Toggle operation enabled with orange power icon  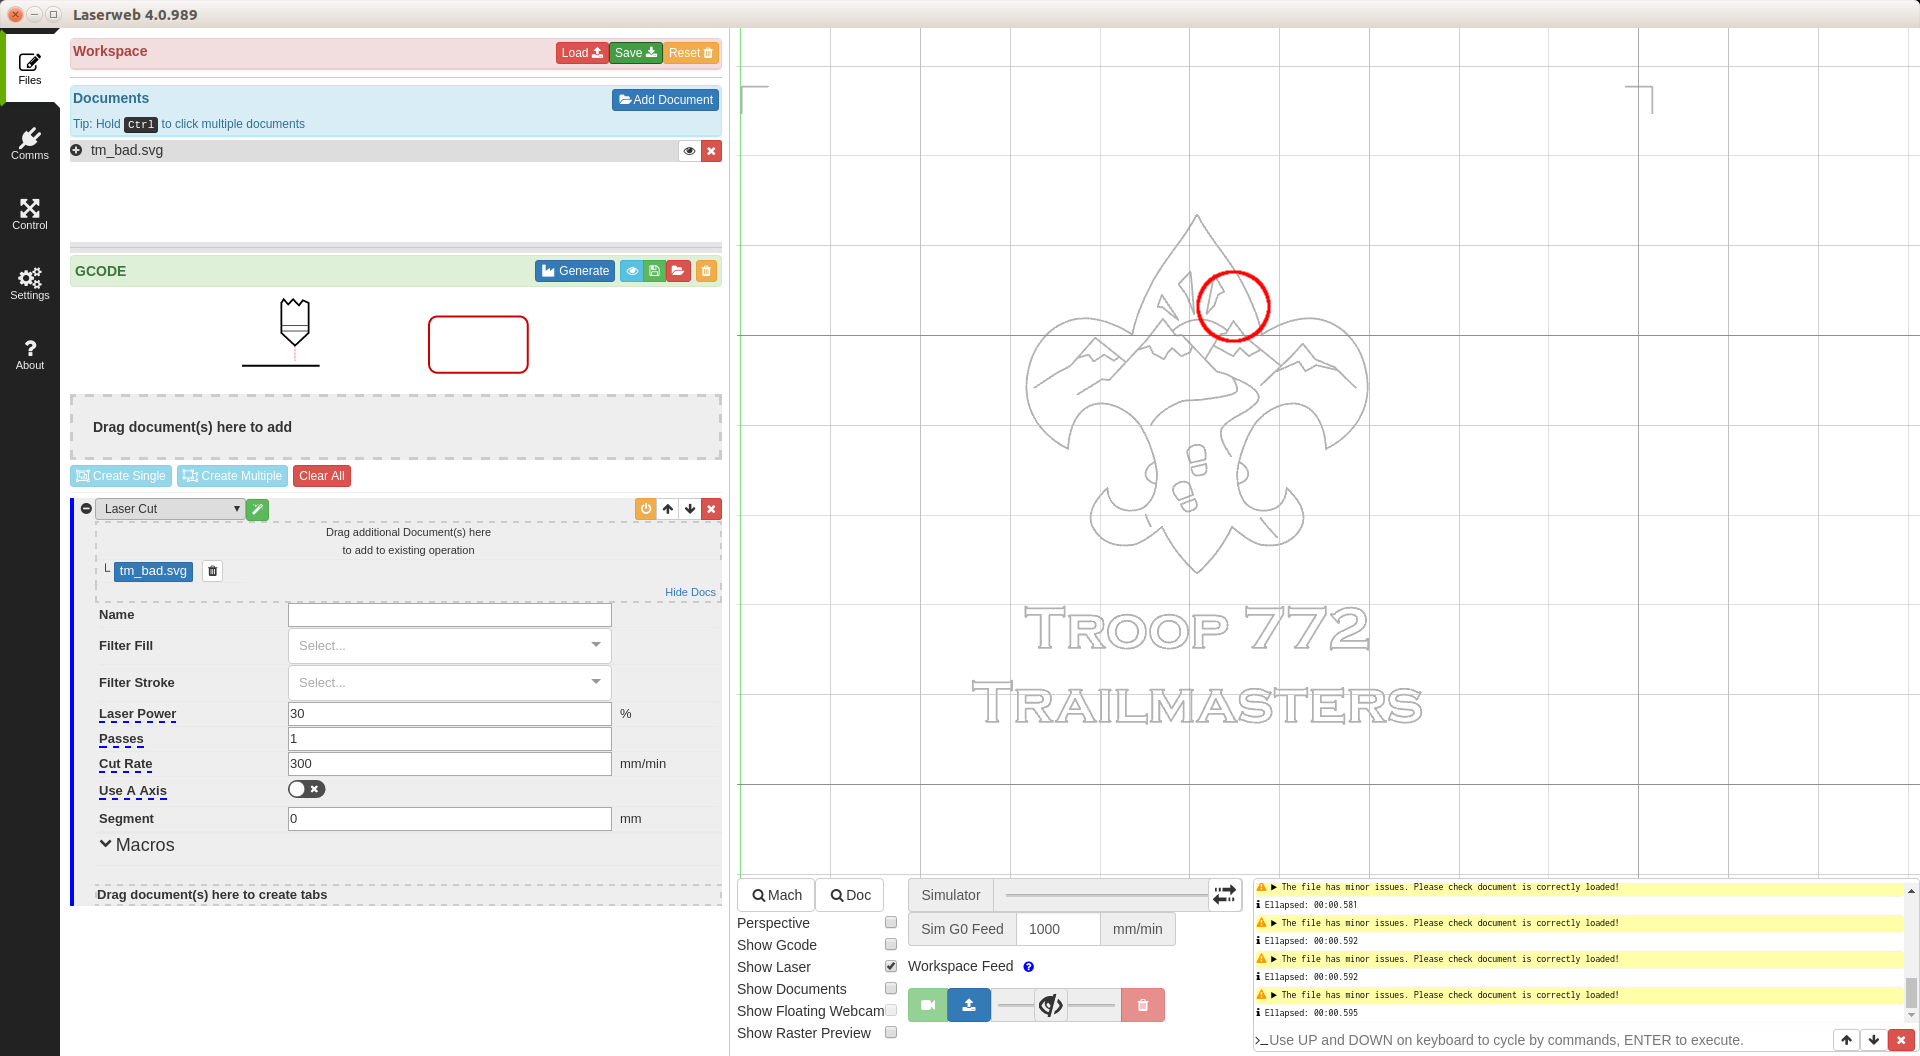coord(646,509)
